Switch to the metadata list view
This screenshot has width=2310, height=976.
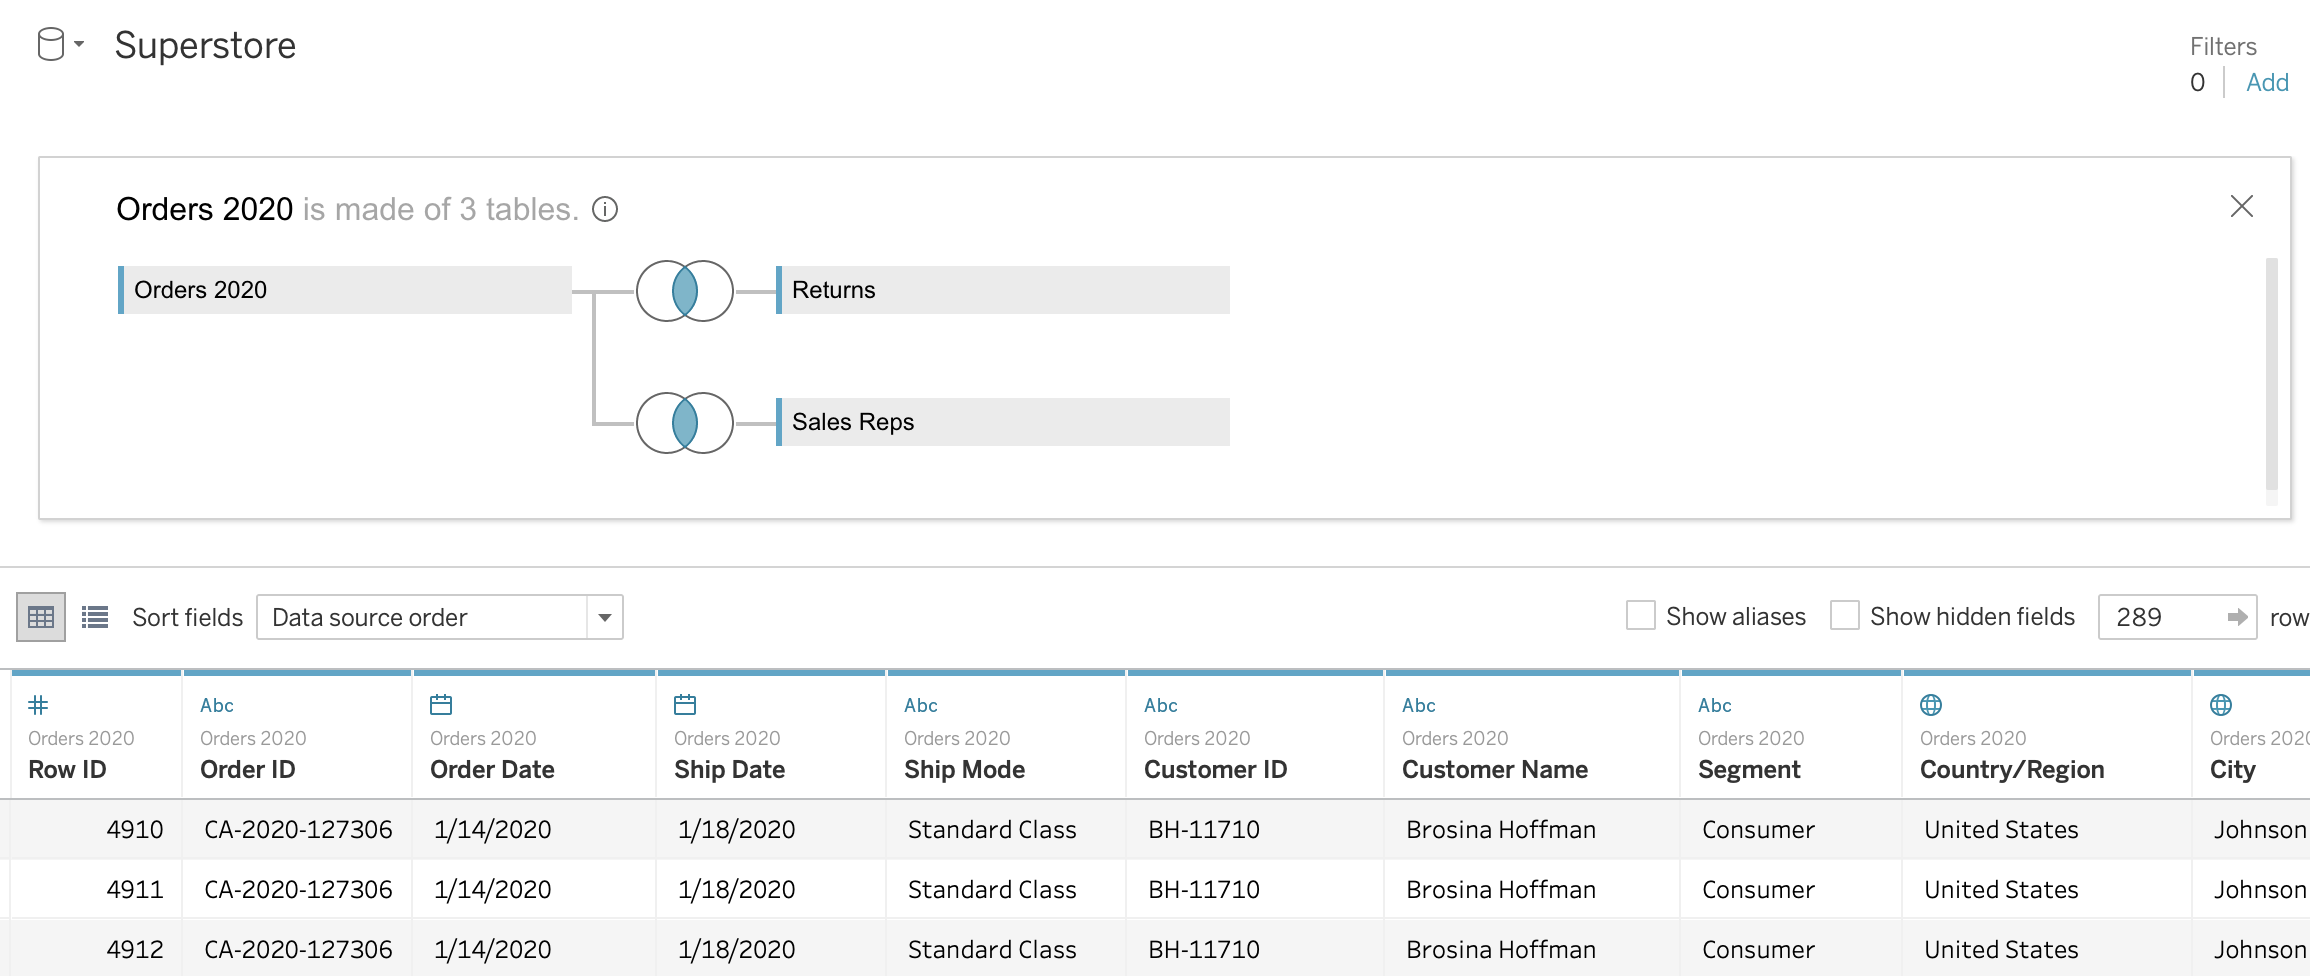point(95,617)
